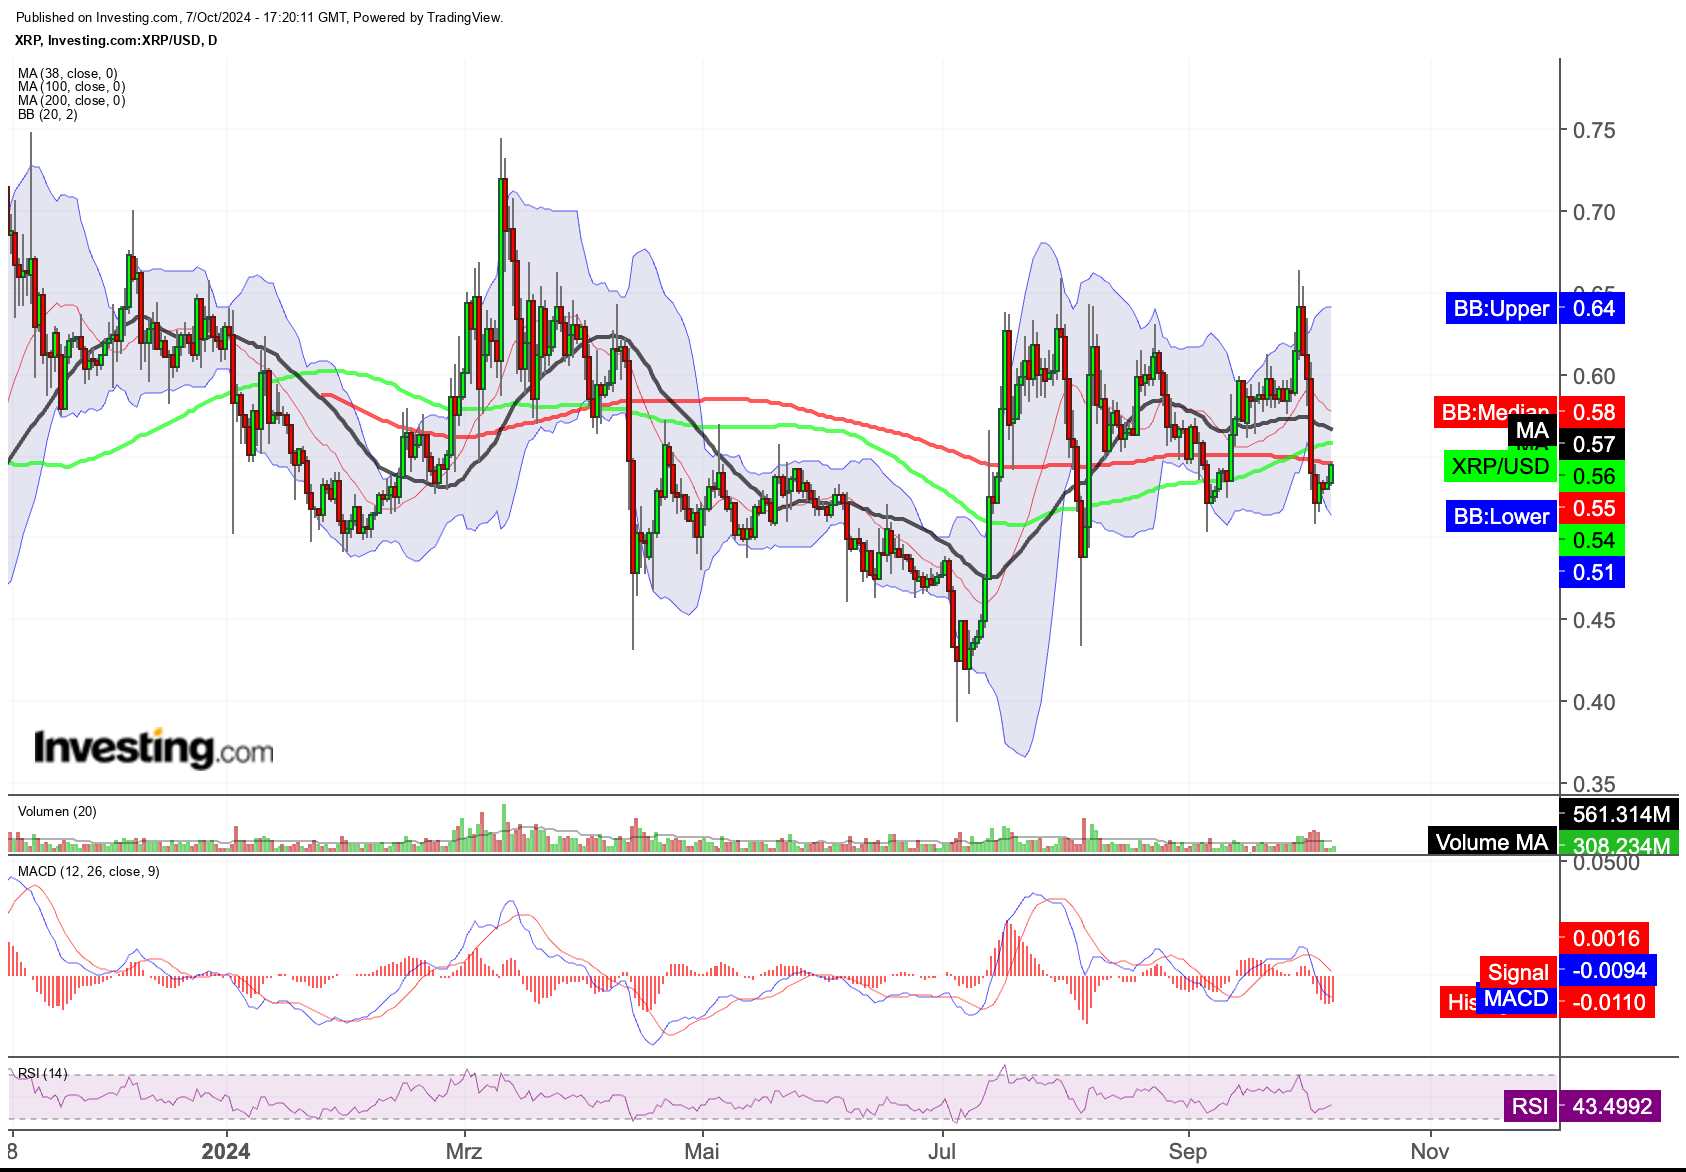Click the MA (38, close, 0) legend

(67, 73)
